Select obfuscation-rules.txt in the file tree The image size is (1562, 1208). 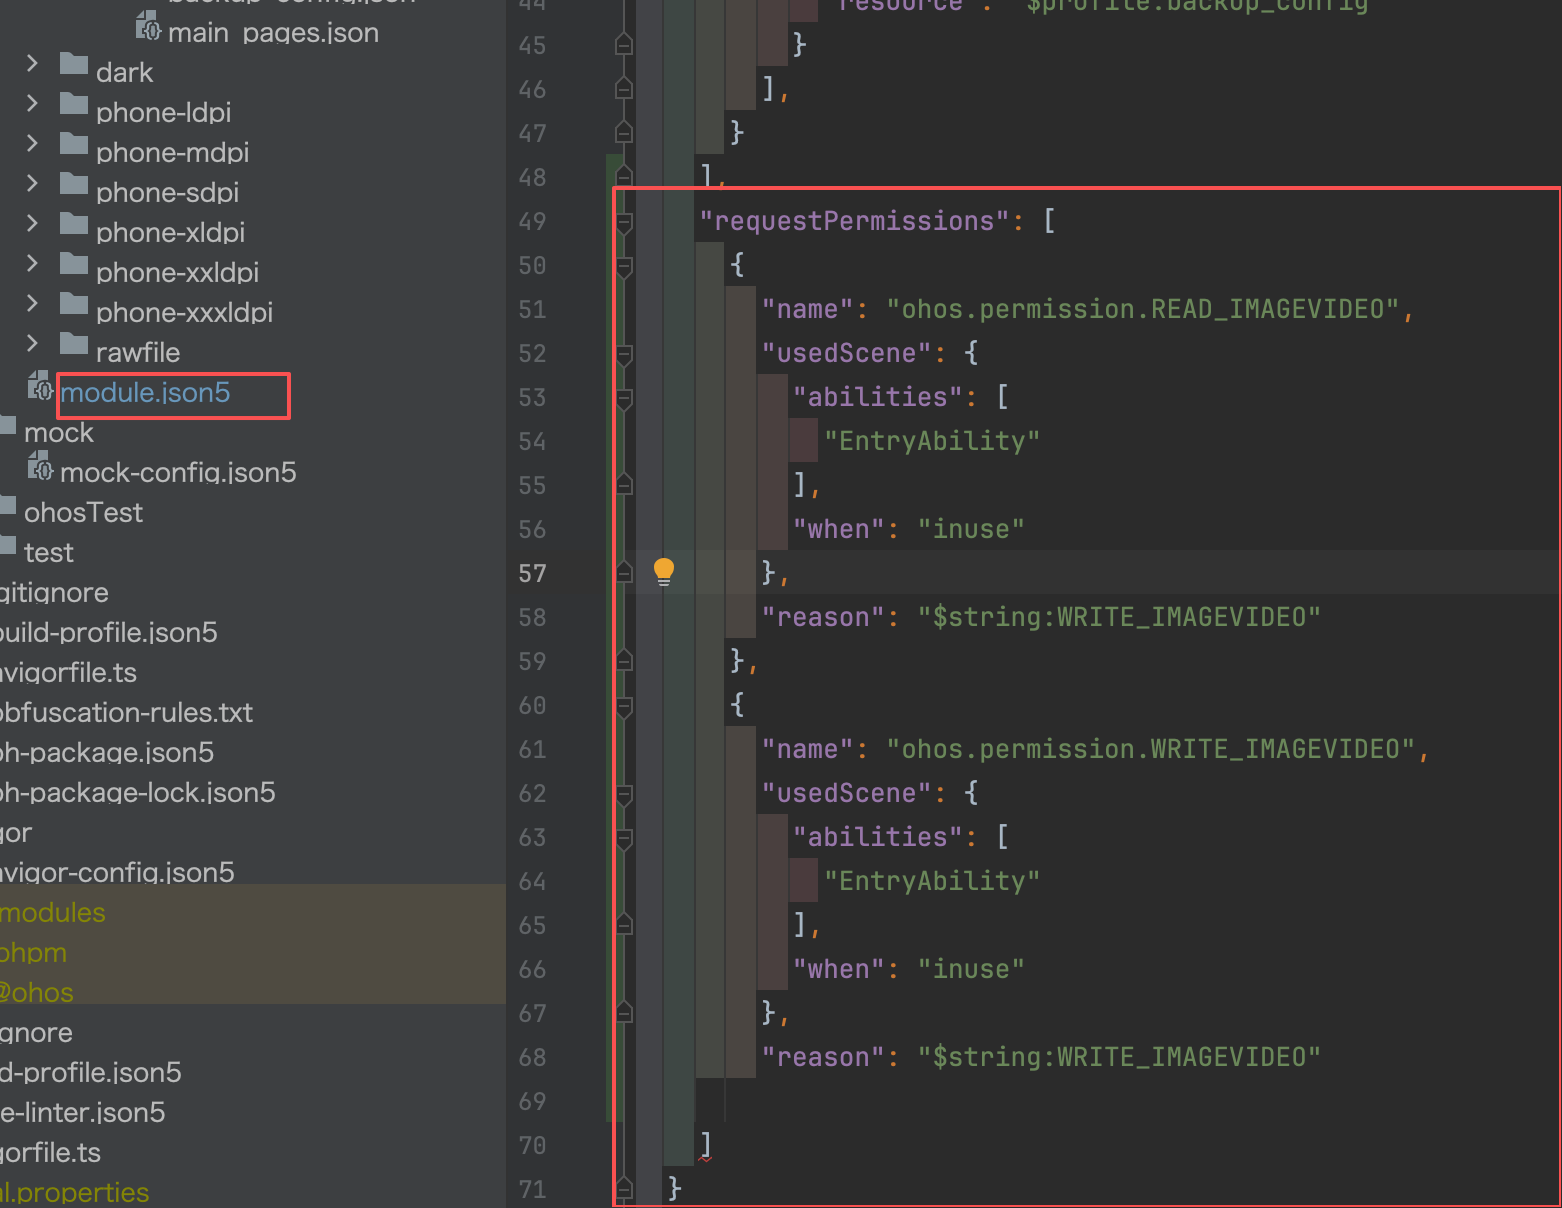point(126,713)
